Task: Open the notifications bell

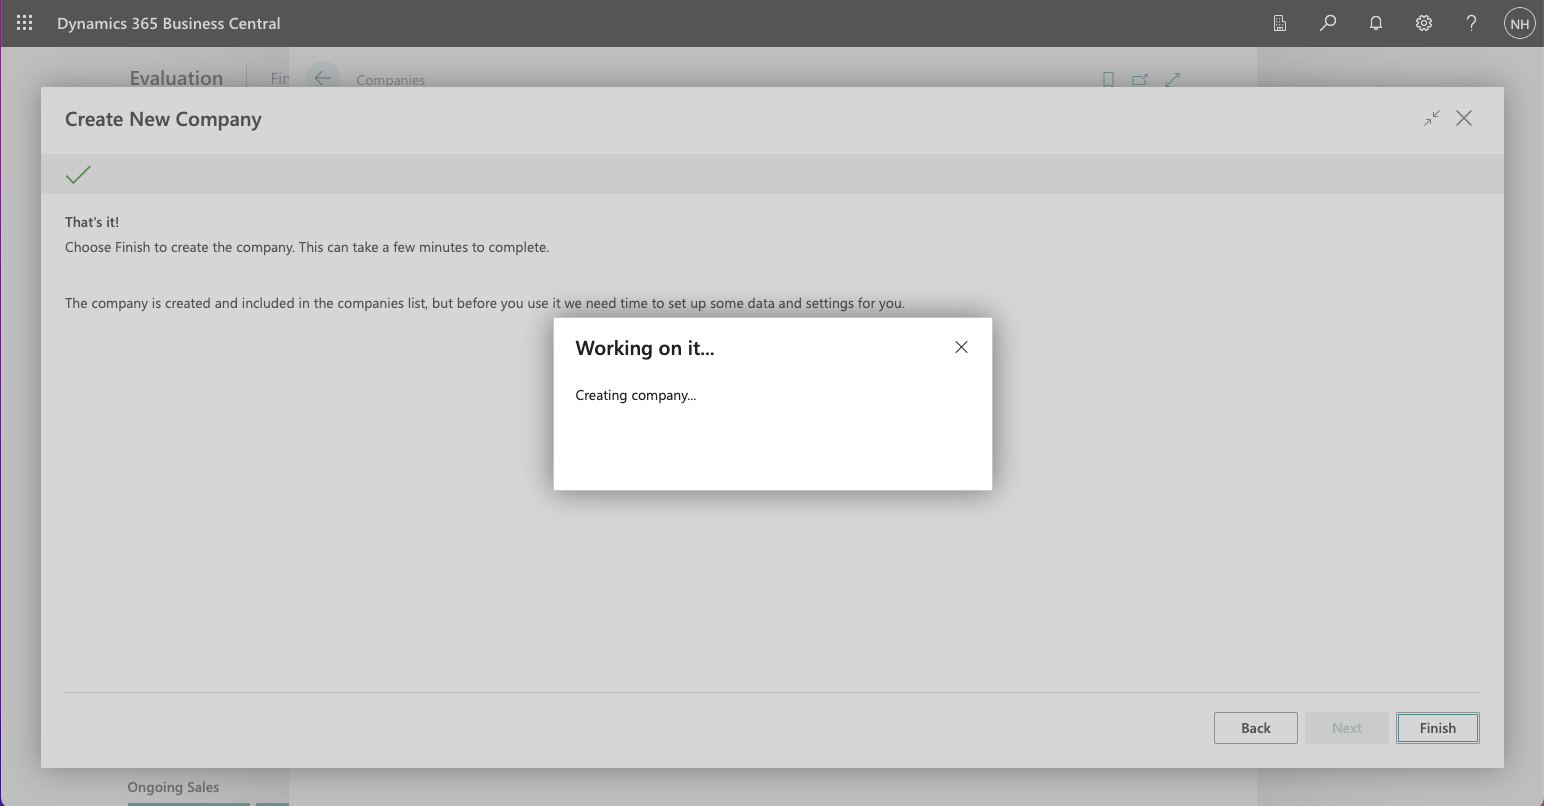Action: pos(1376,23)
